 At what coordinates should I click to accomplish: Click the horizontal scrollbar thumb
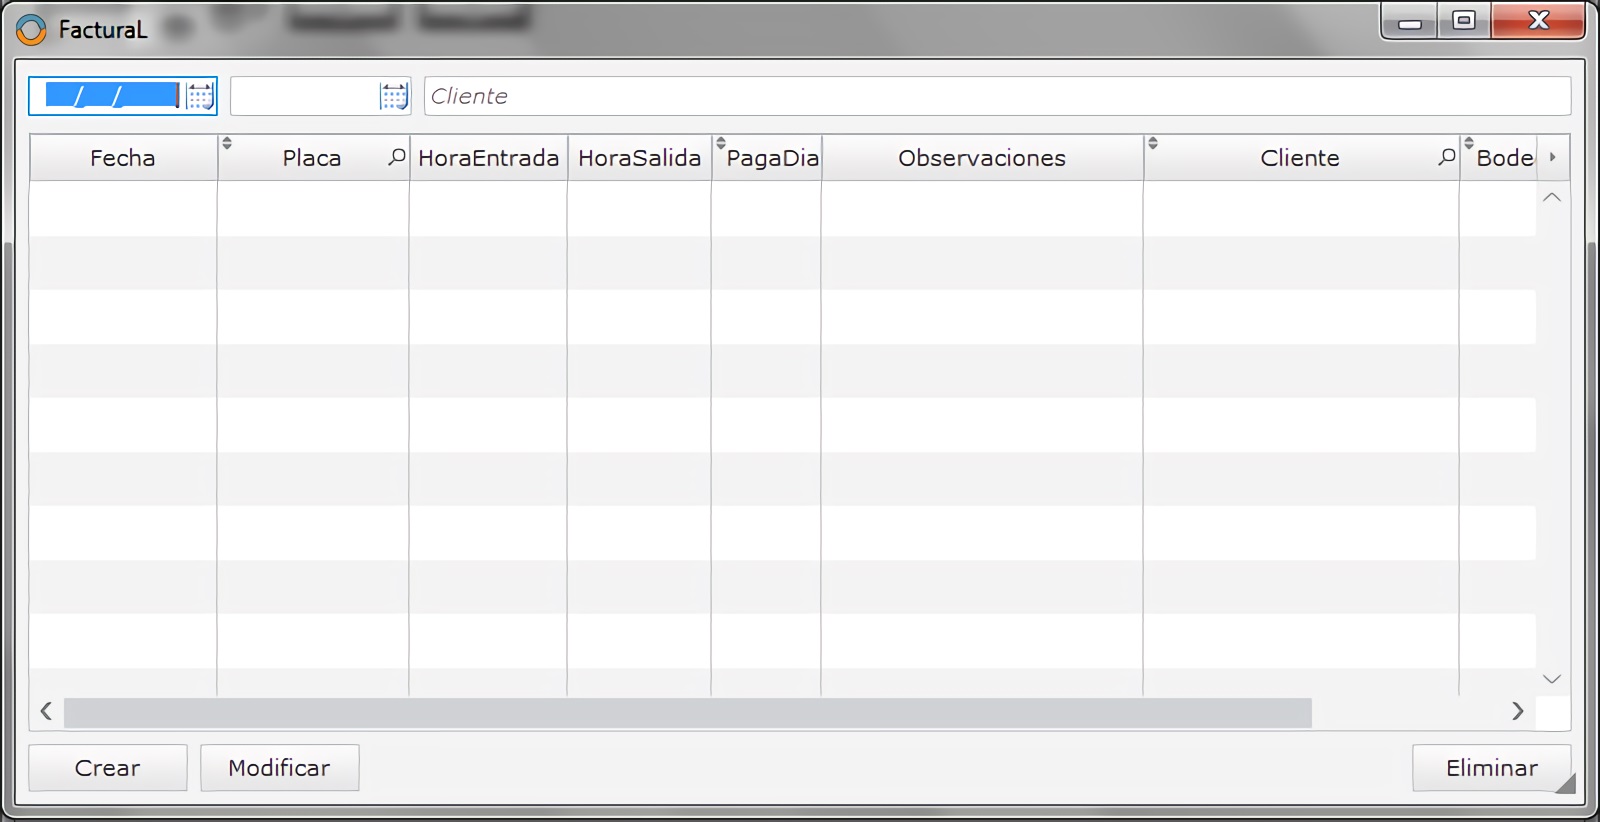687,712
